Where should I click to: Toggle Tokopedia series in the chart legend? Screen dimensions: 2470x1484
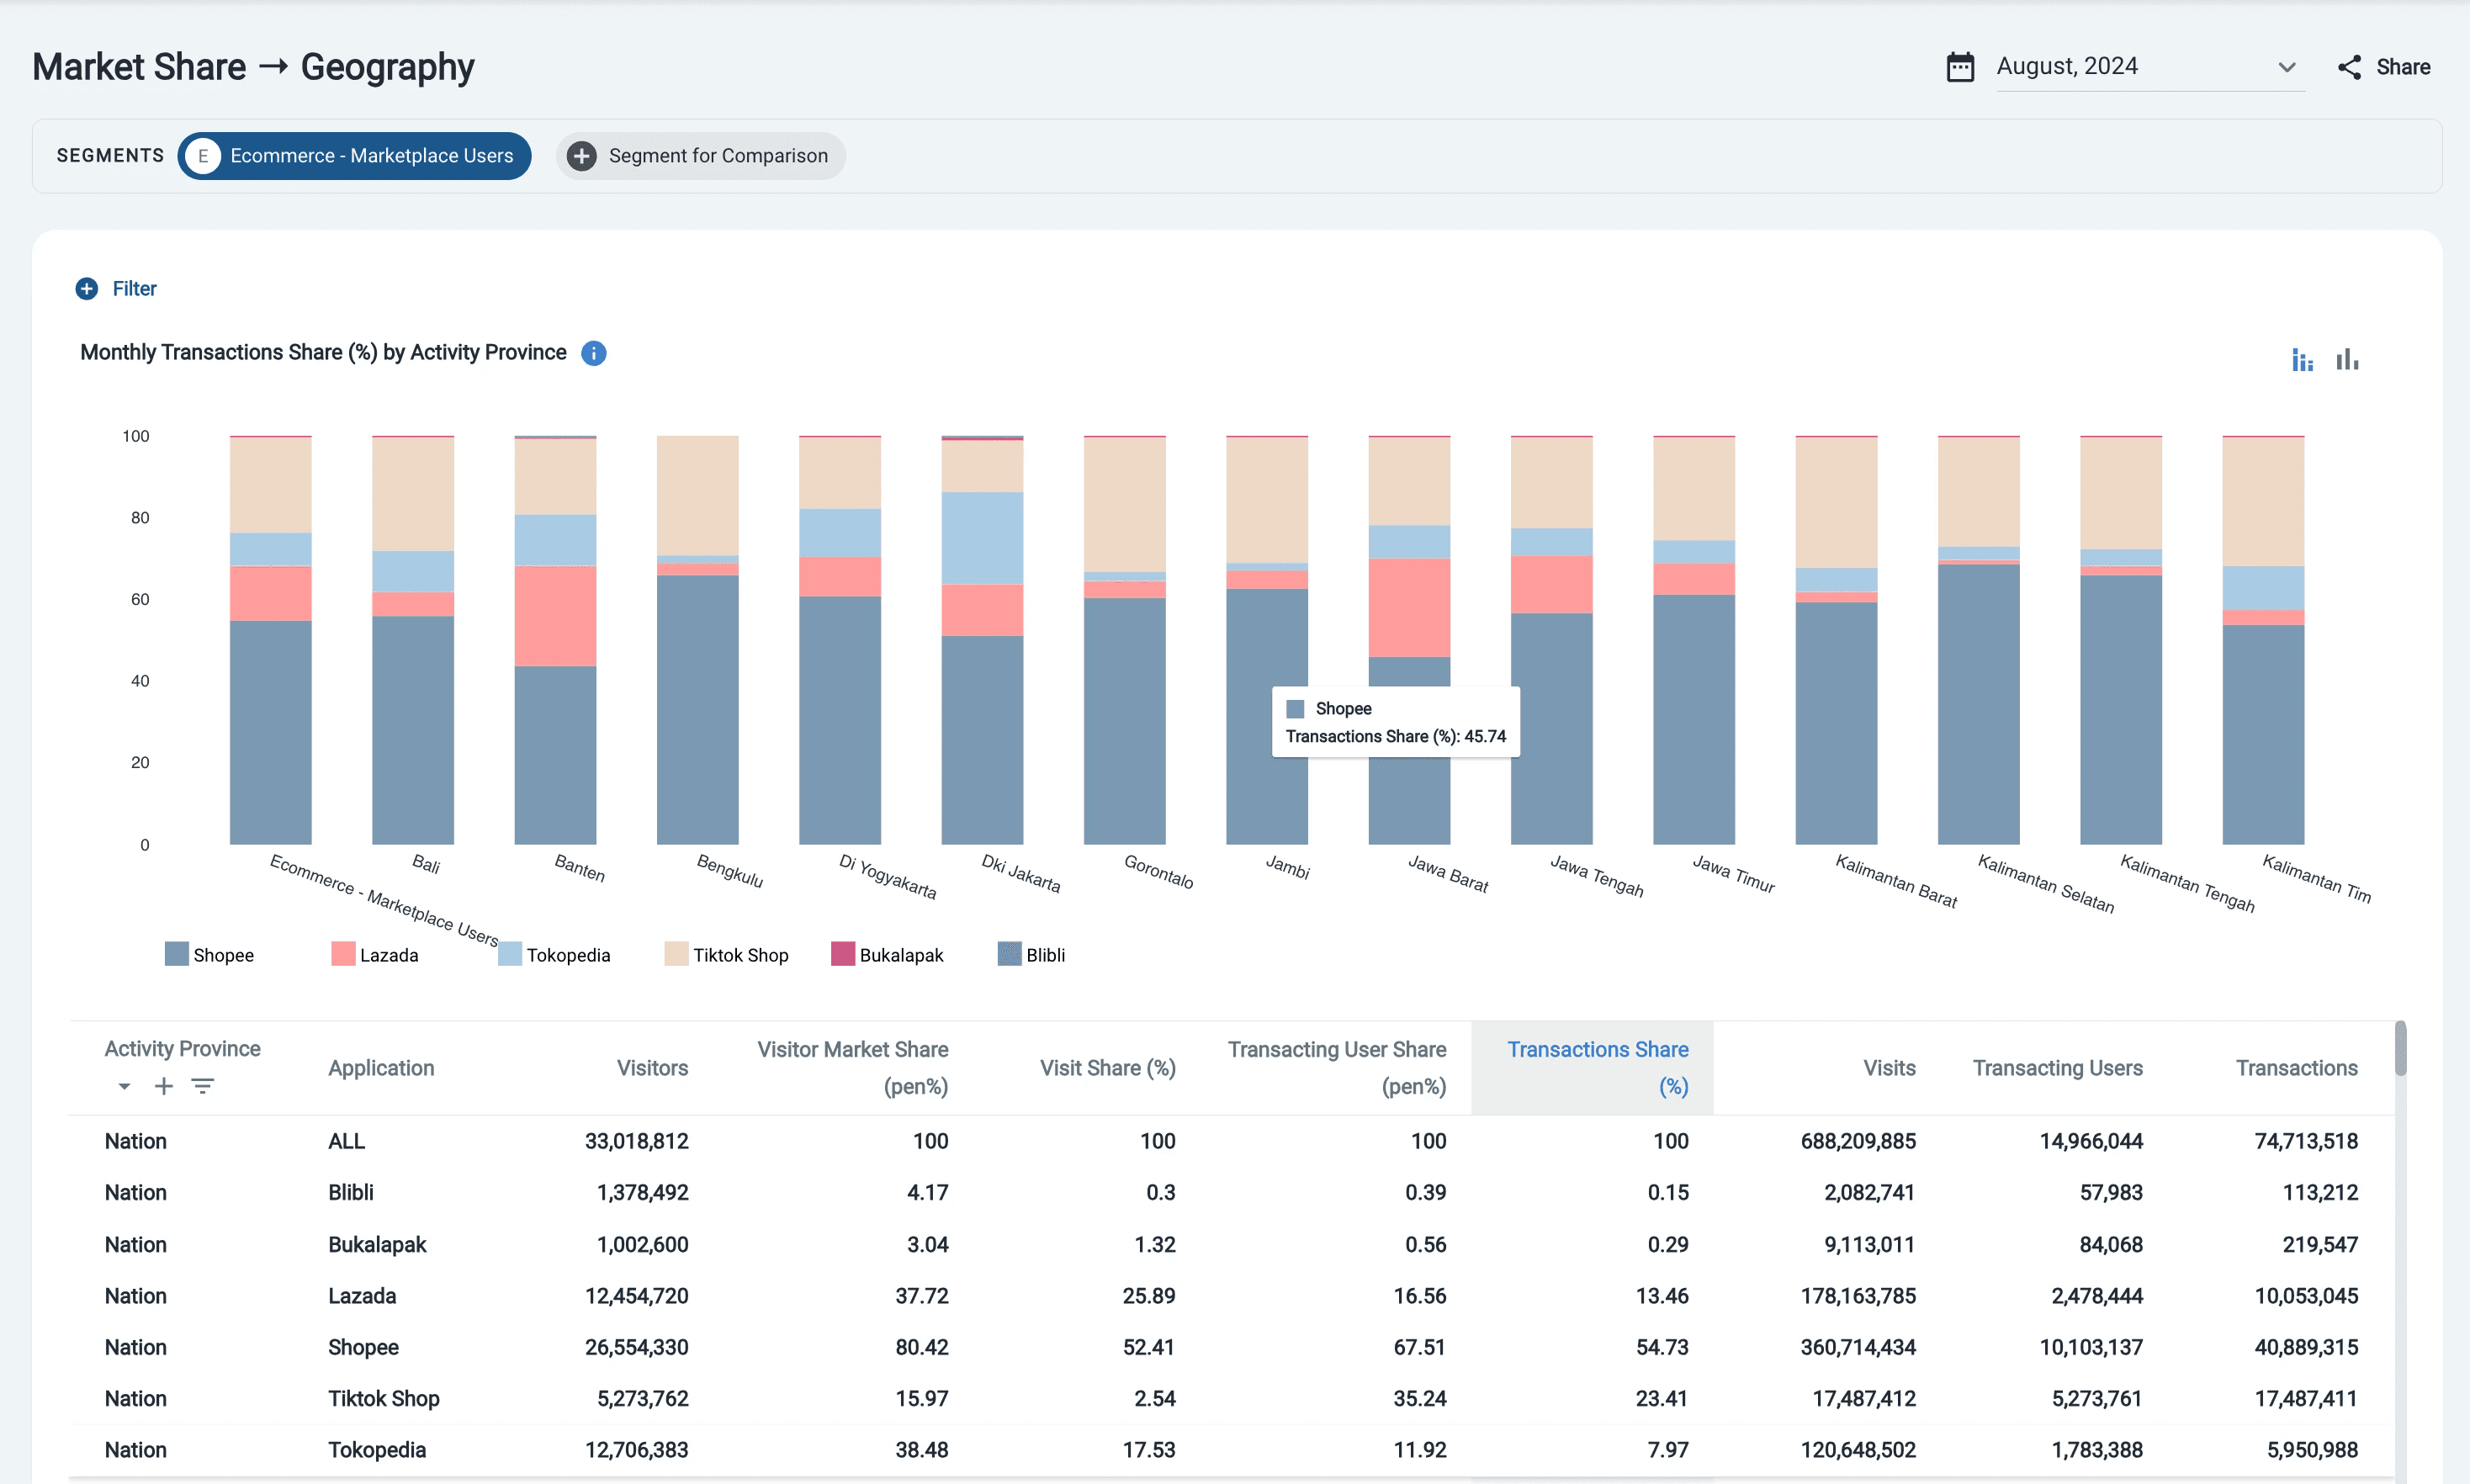point(555,955)
